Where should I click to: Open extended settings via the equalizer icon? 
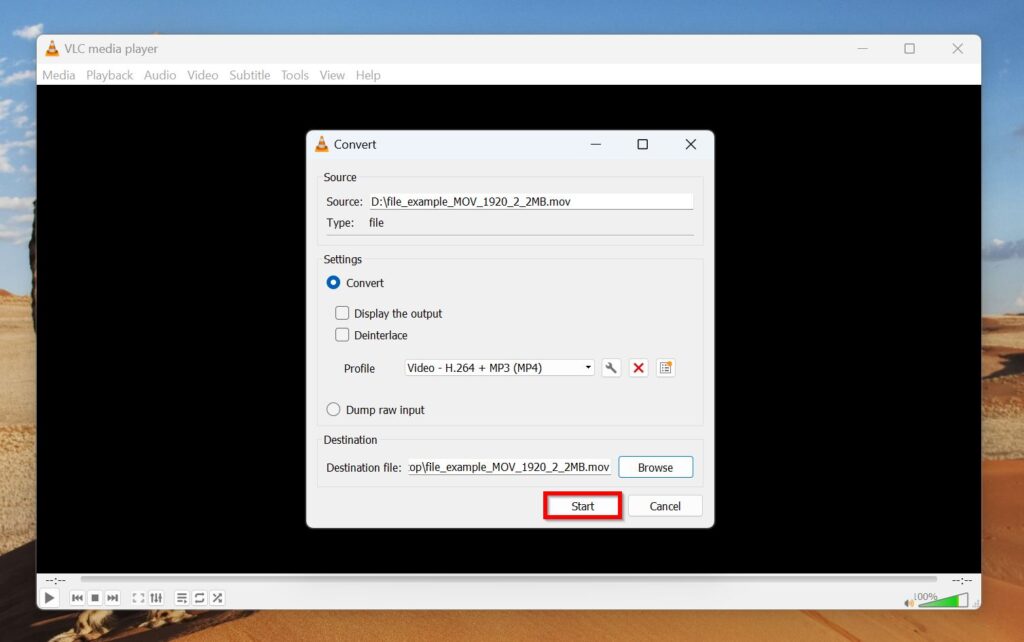point(157,597)
